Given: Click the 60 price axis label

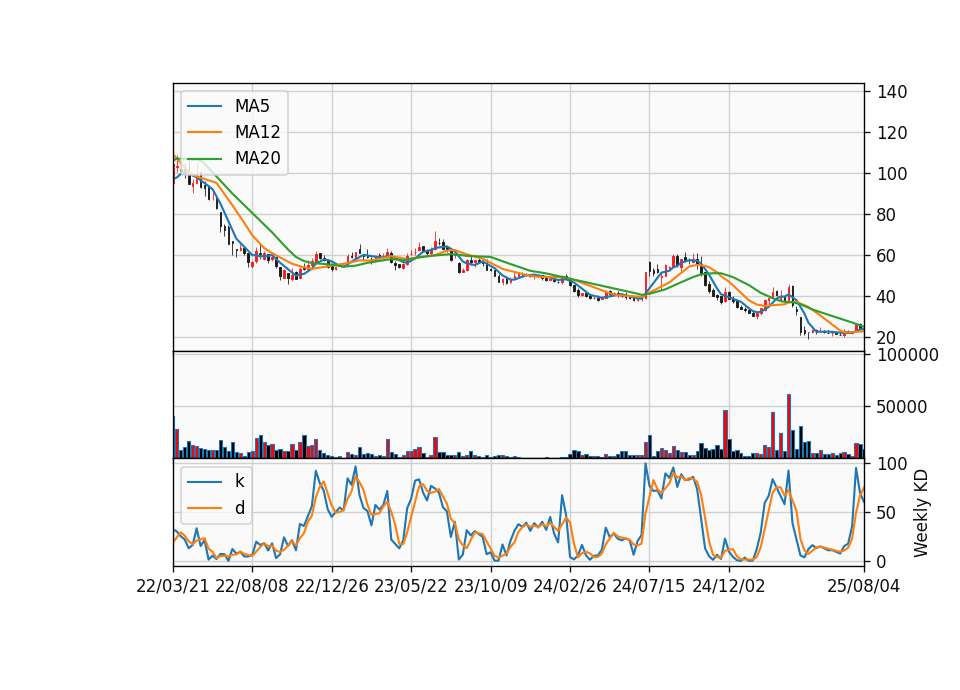Looking at the screenshot, I should coord(887,256).
